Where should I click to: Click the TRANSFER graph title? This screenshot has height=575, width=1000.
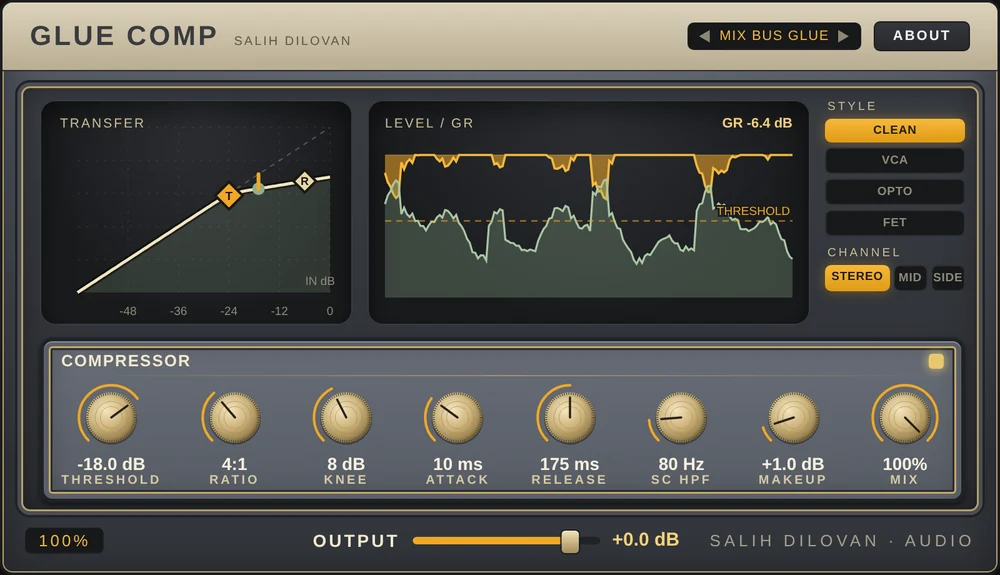pyautogui.click(x=102, y=123)
